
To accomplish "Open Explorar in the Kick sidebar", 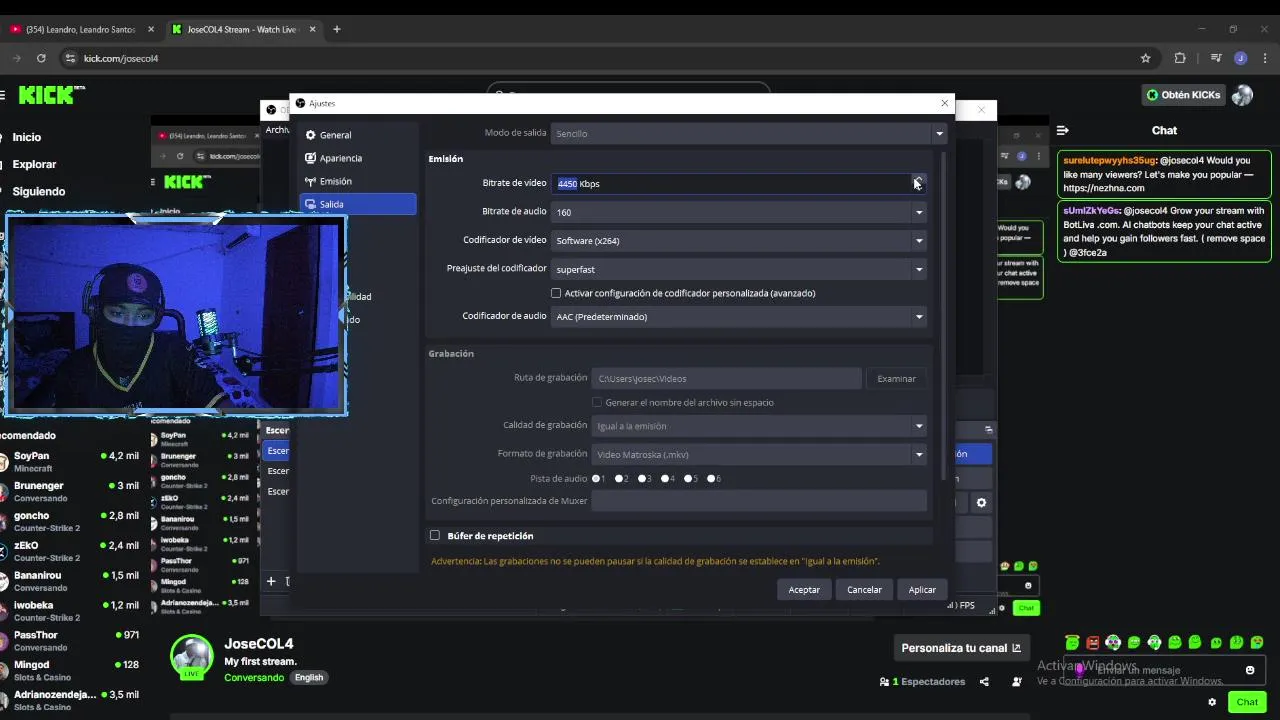I will (x=35, y=164).
